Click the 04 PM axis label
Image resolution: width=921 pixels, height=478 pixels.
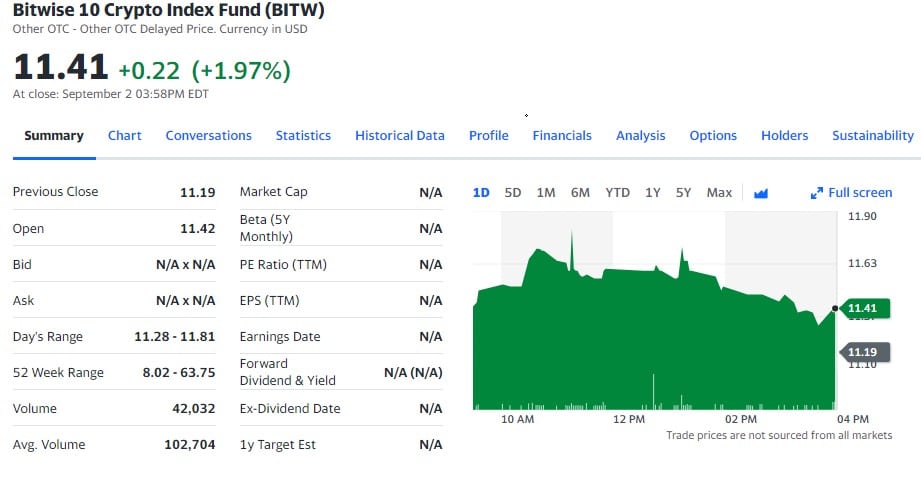point(853,419)
